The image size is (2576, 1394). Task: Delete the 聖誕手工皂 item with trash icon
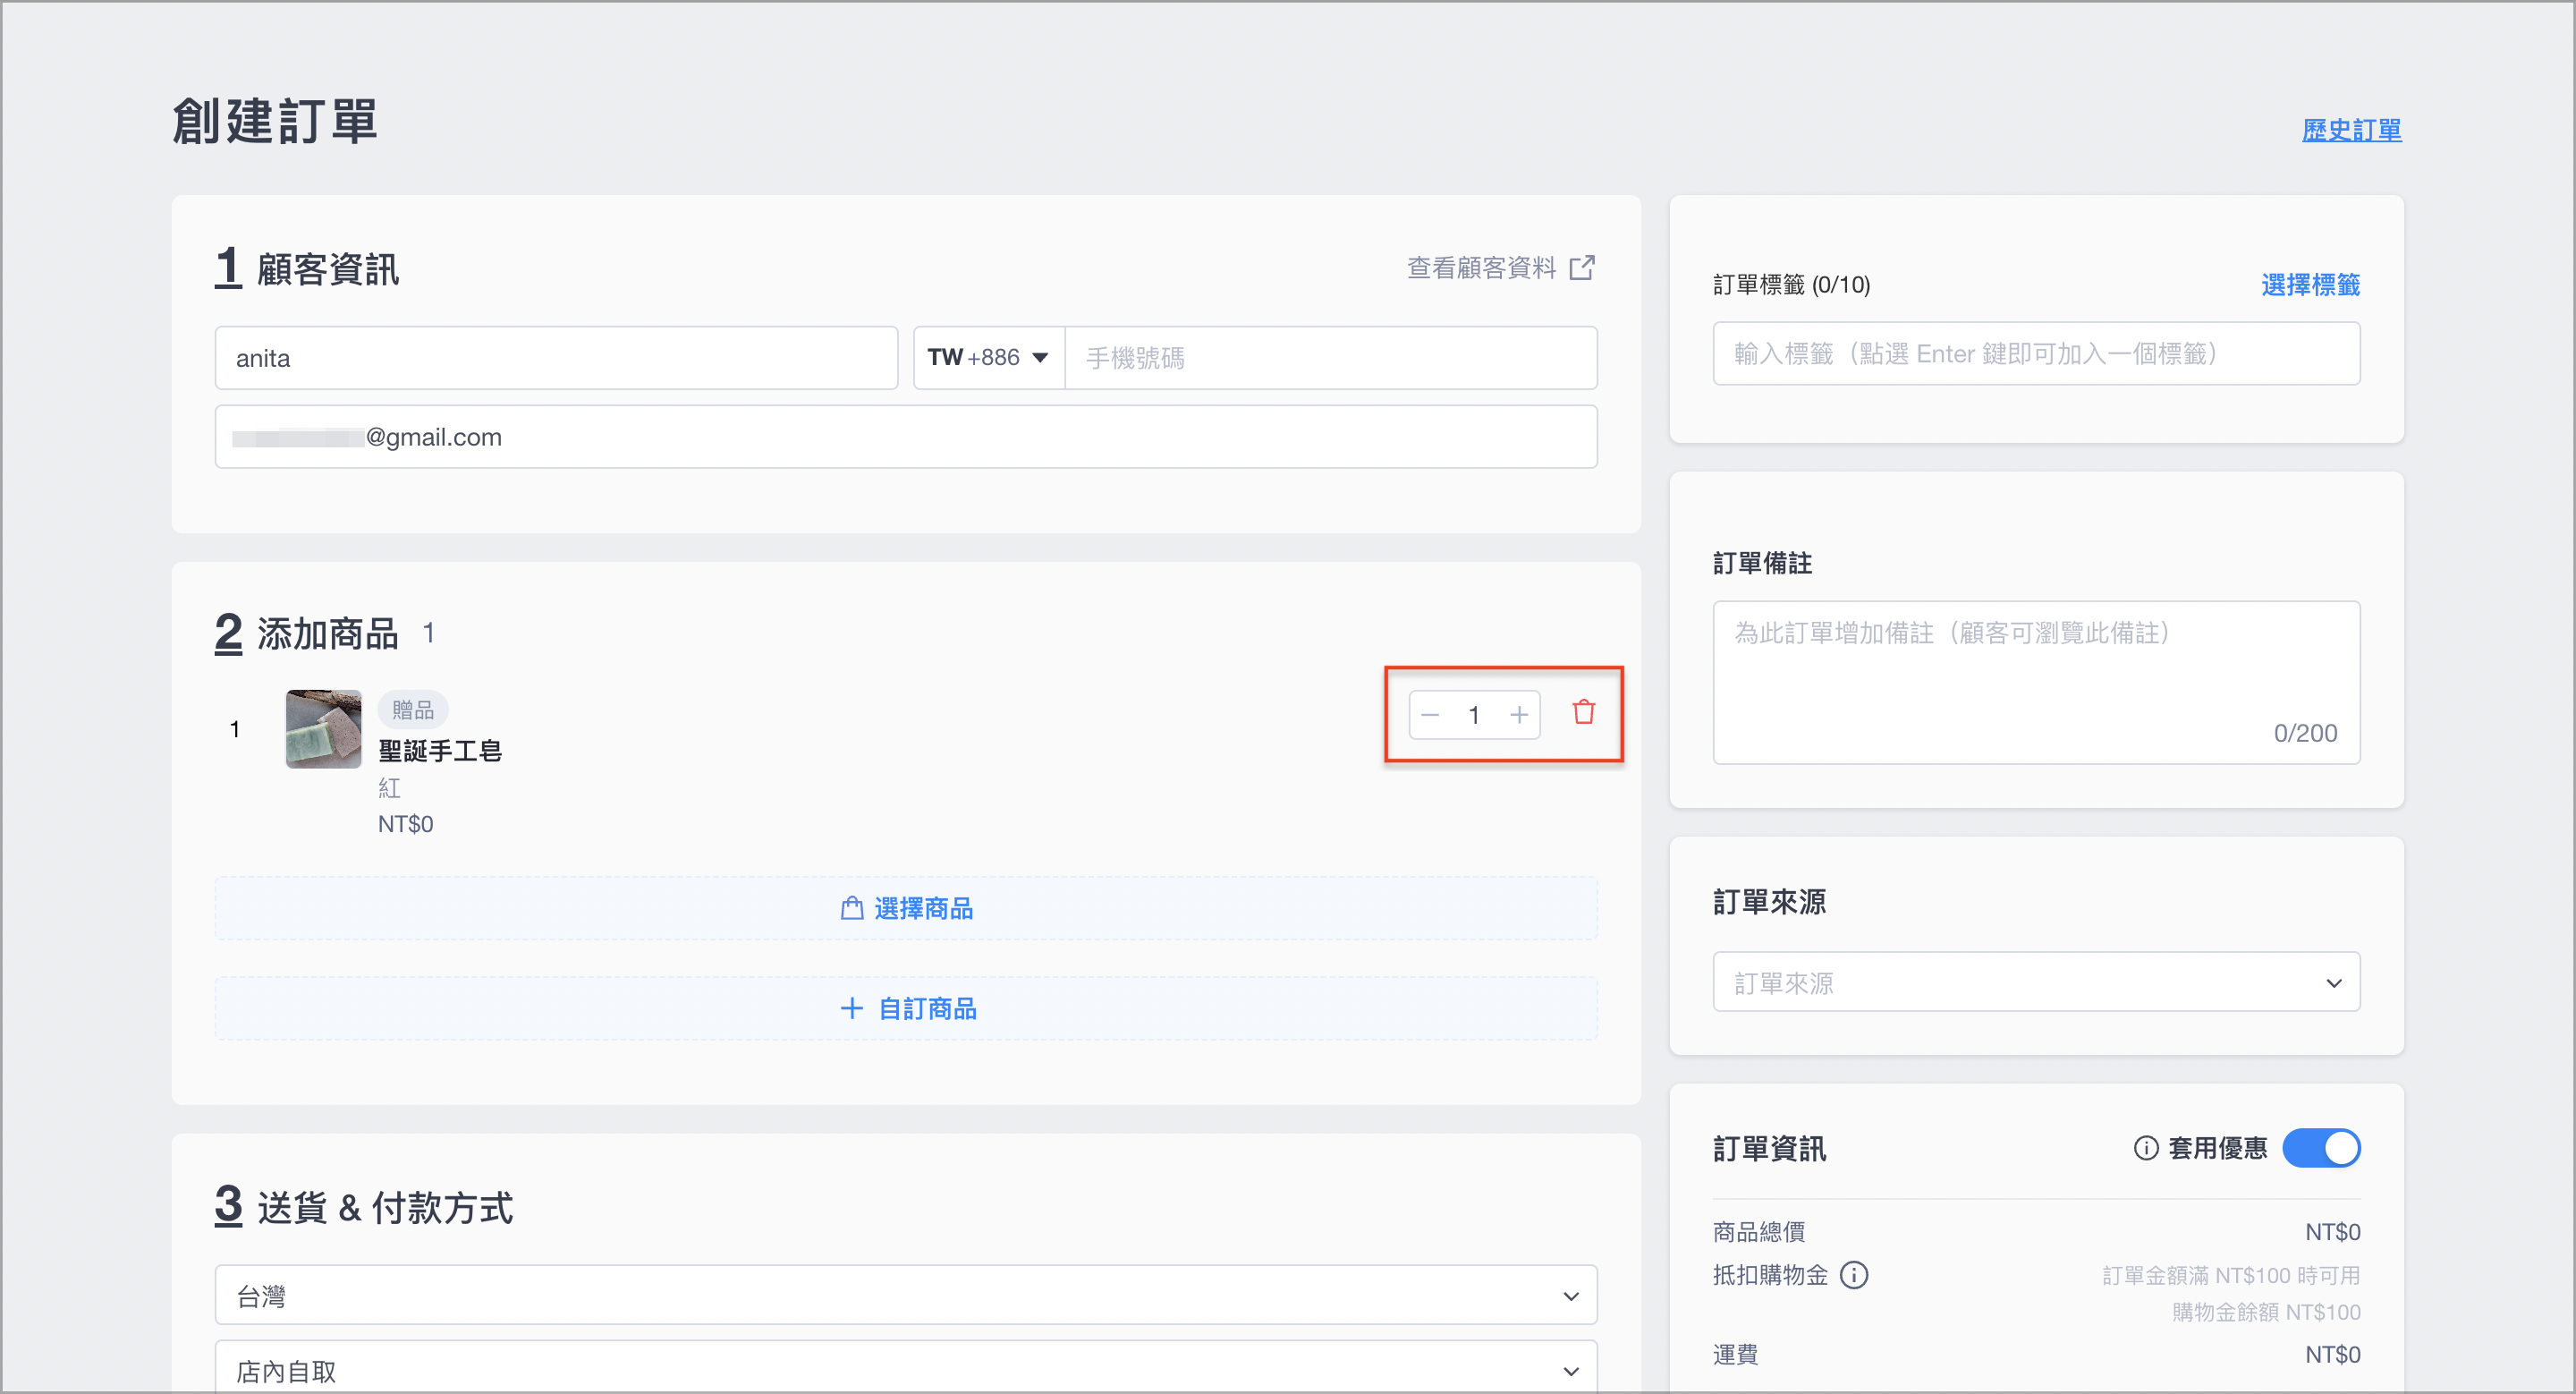(1583, 713)
